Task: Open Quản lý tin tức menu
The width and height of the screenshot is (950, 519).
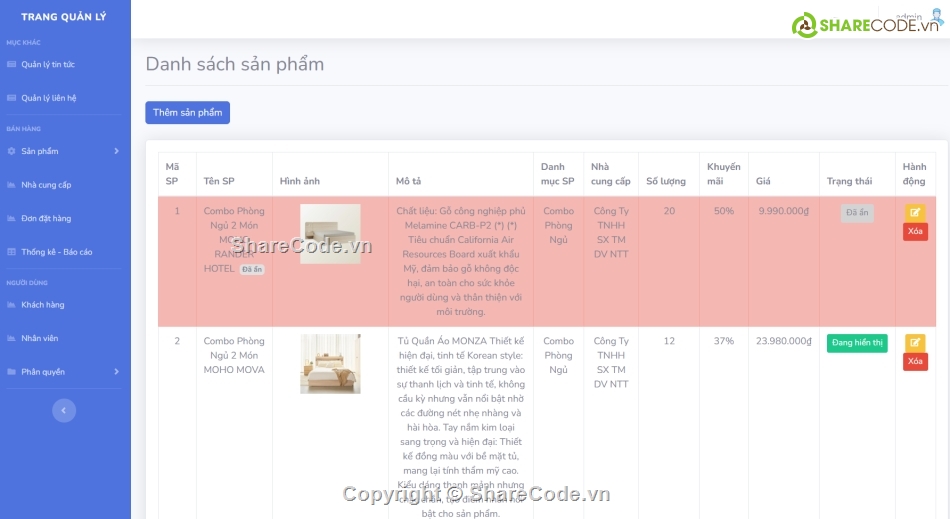Action: coord(48,64)
